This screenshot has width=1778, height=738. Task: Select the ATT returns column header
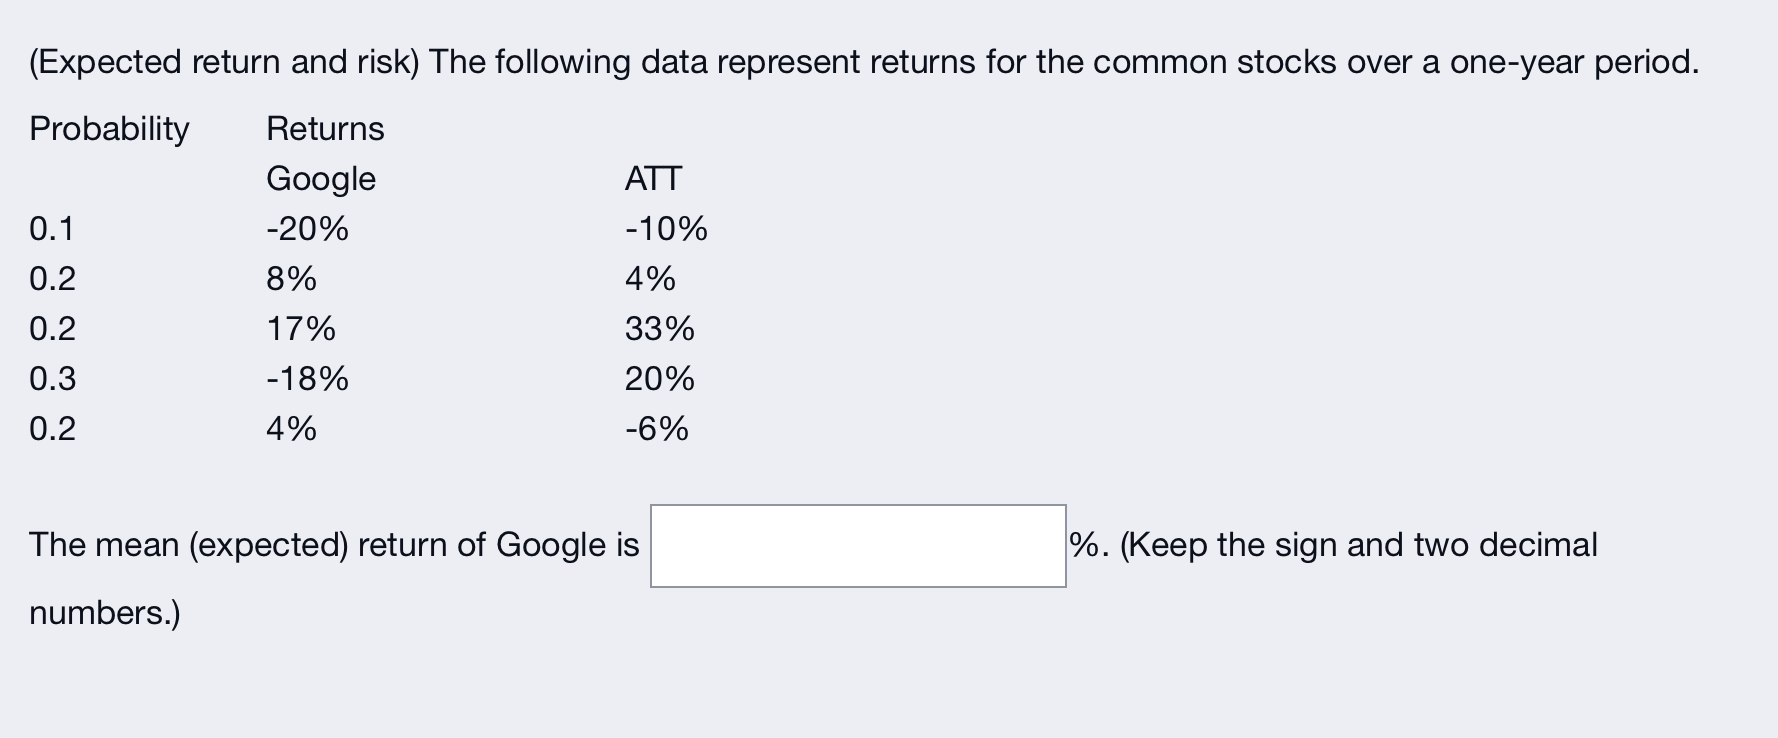654,179
